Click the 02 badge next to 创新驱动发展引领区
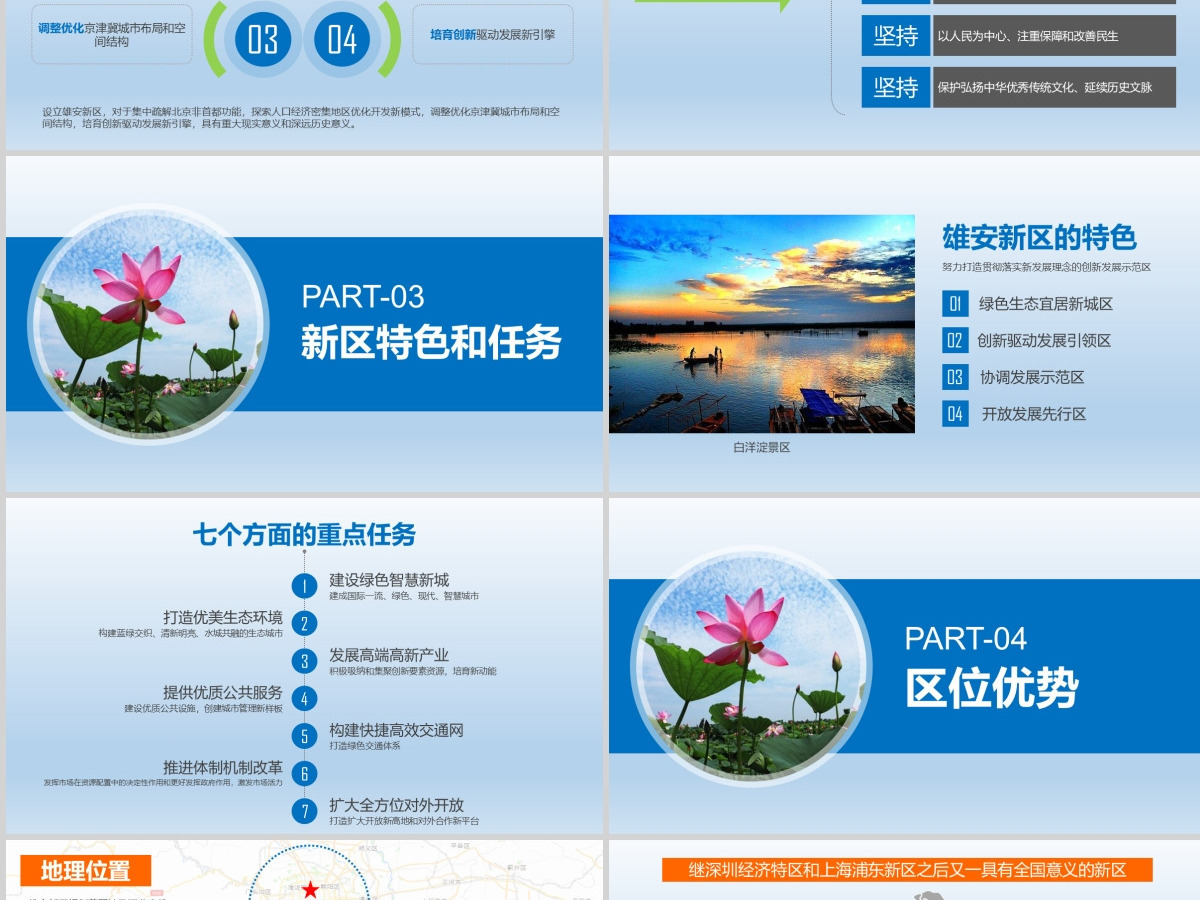1200x900 pixels. point(955,341)
